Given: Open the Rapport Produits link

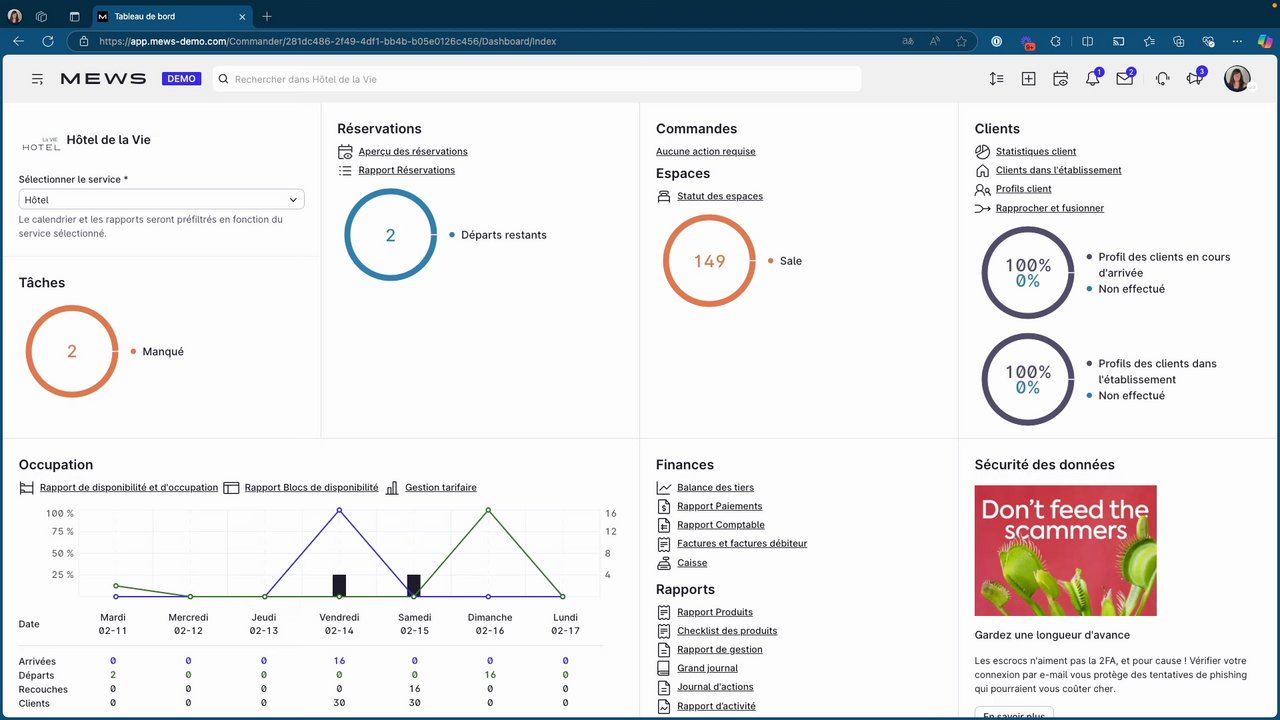Looking at the screenshot, I should [x=715, y=612].
